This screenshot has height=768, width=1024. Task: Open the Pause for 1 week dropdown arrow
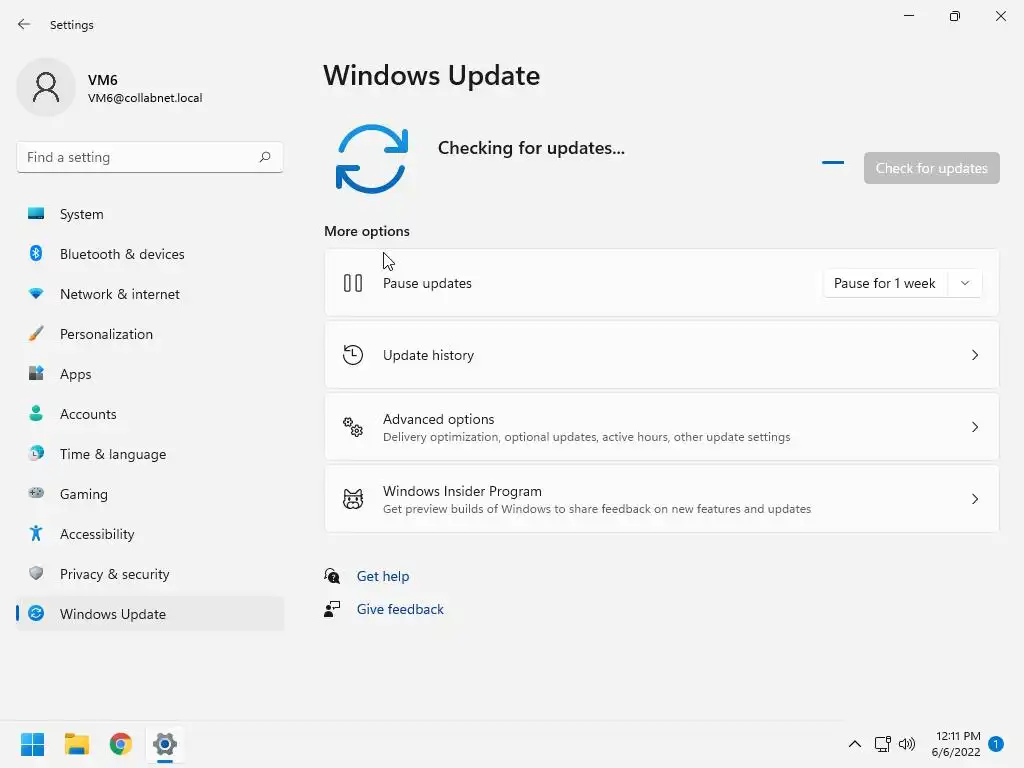coord(965,283)
